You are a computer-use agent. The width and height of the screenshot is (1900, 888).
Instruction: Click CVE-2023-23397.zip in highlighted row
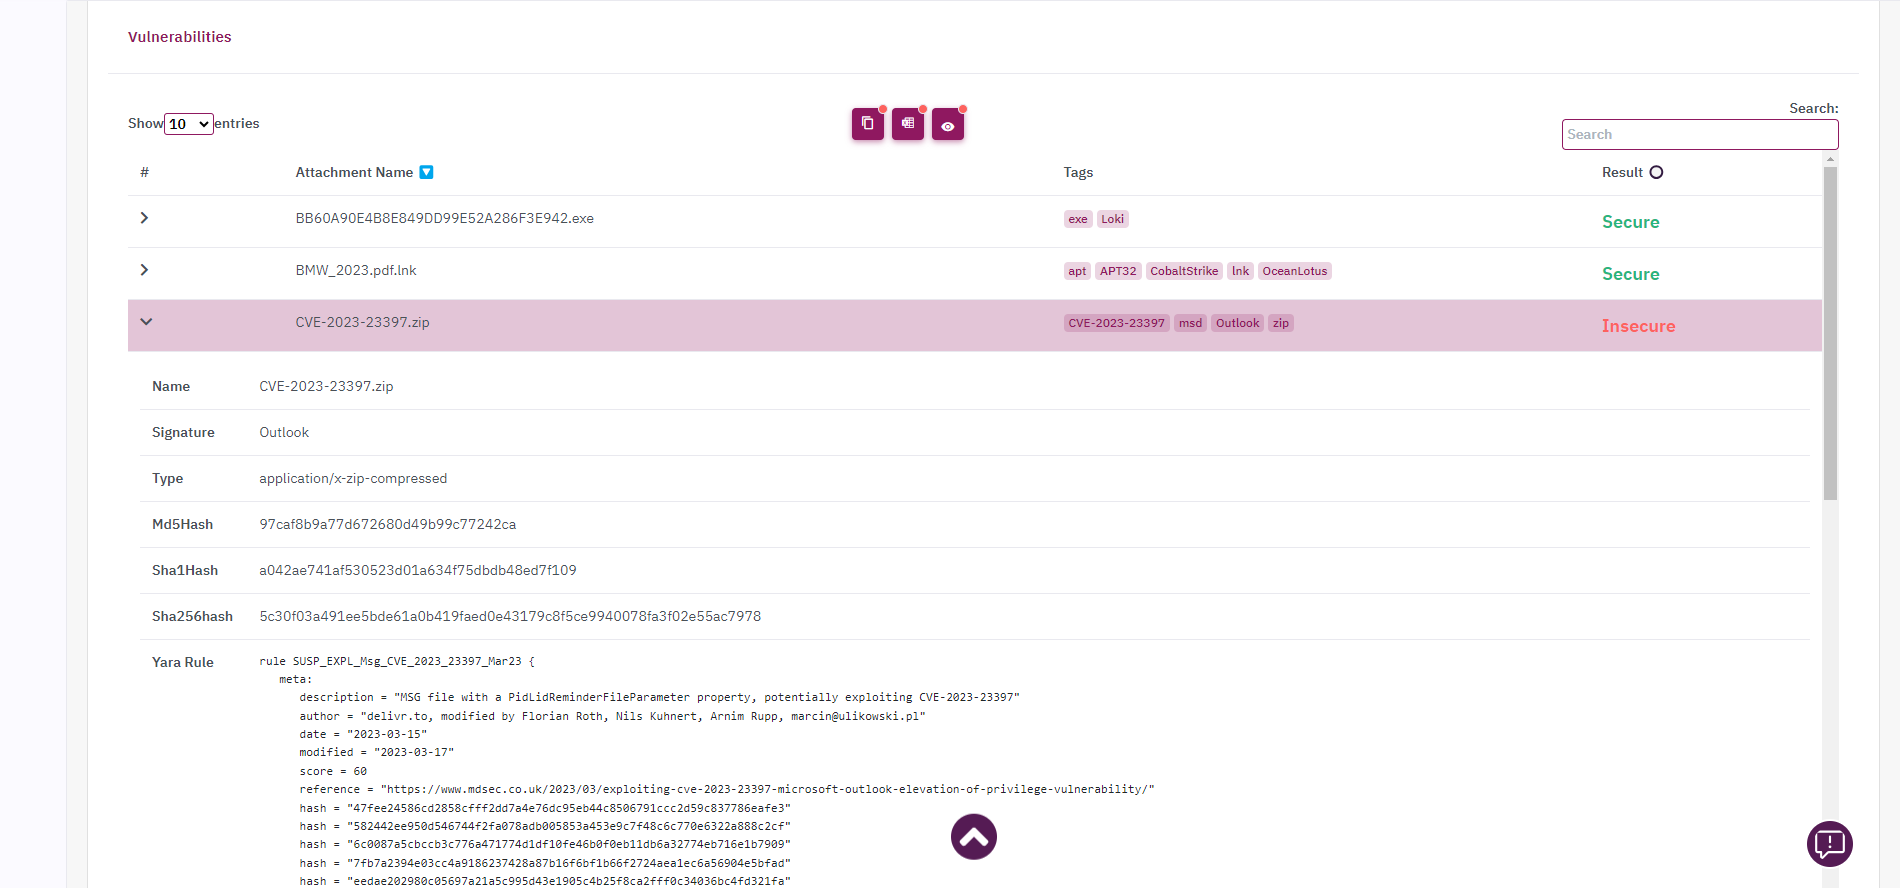click(x=362, y=322)
